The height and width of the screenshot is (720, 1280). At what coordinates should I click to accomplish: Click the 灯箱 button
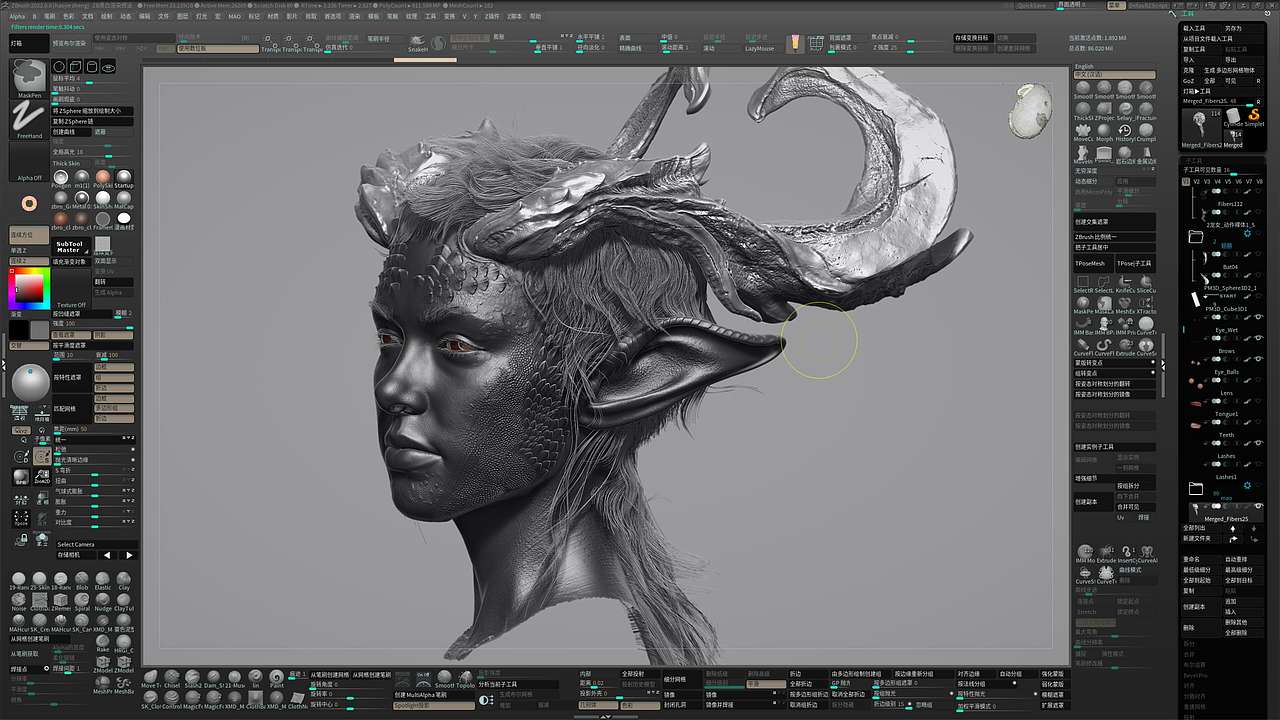pyautogui.click(x=29, y=44)
